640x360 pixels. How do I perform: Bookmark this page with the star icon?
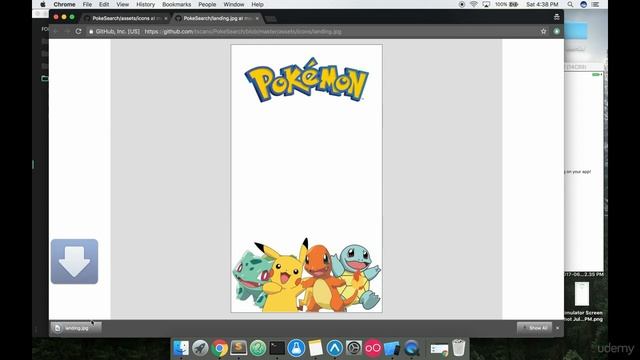pyautogui.click(x=543, y=31)
